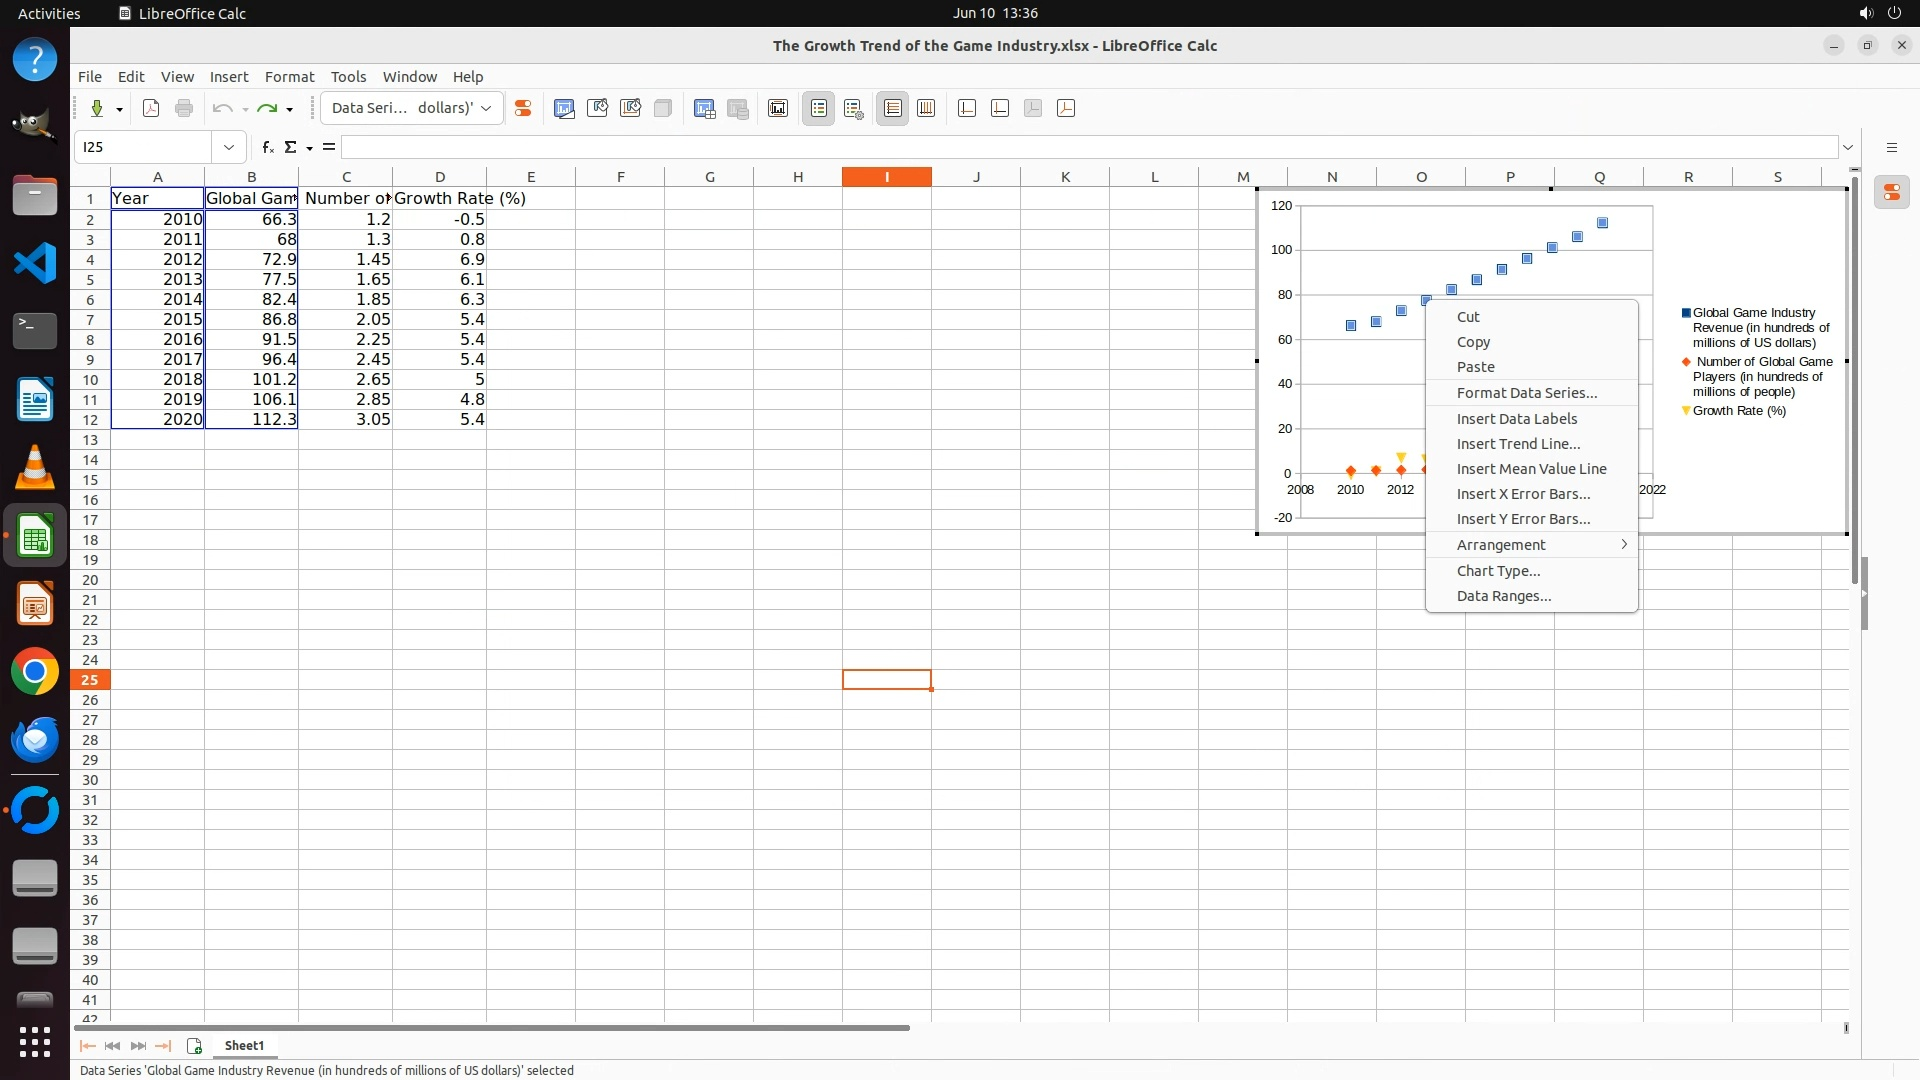Click the Export as PDF icon
Screen dimensions: 1920x1080
coord(151,108)
